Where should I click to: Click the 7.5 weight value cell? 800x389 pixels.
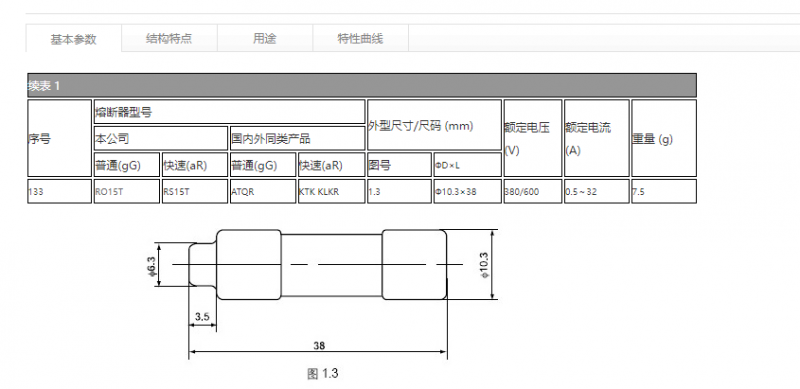[x=664, y=191]
